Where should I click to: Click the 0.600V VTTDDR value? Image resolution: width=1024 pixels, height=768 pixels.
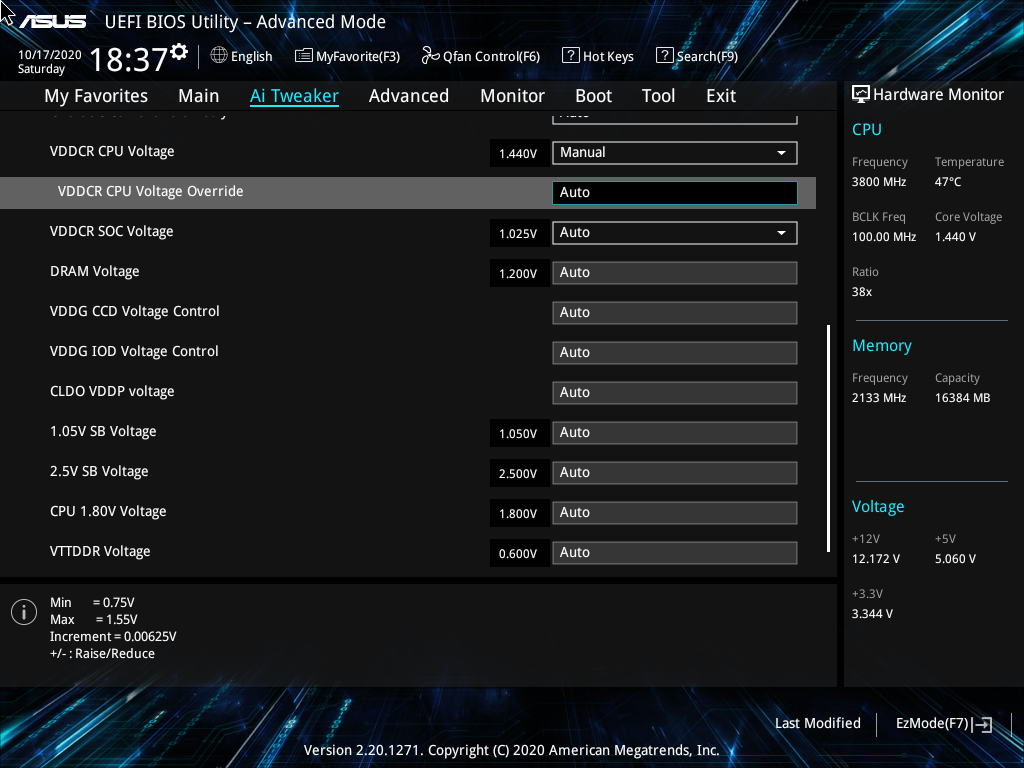click(x=518, y=554)
